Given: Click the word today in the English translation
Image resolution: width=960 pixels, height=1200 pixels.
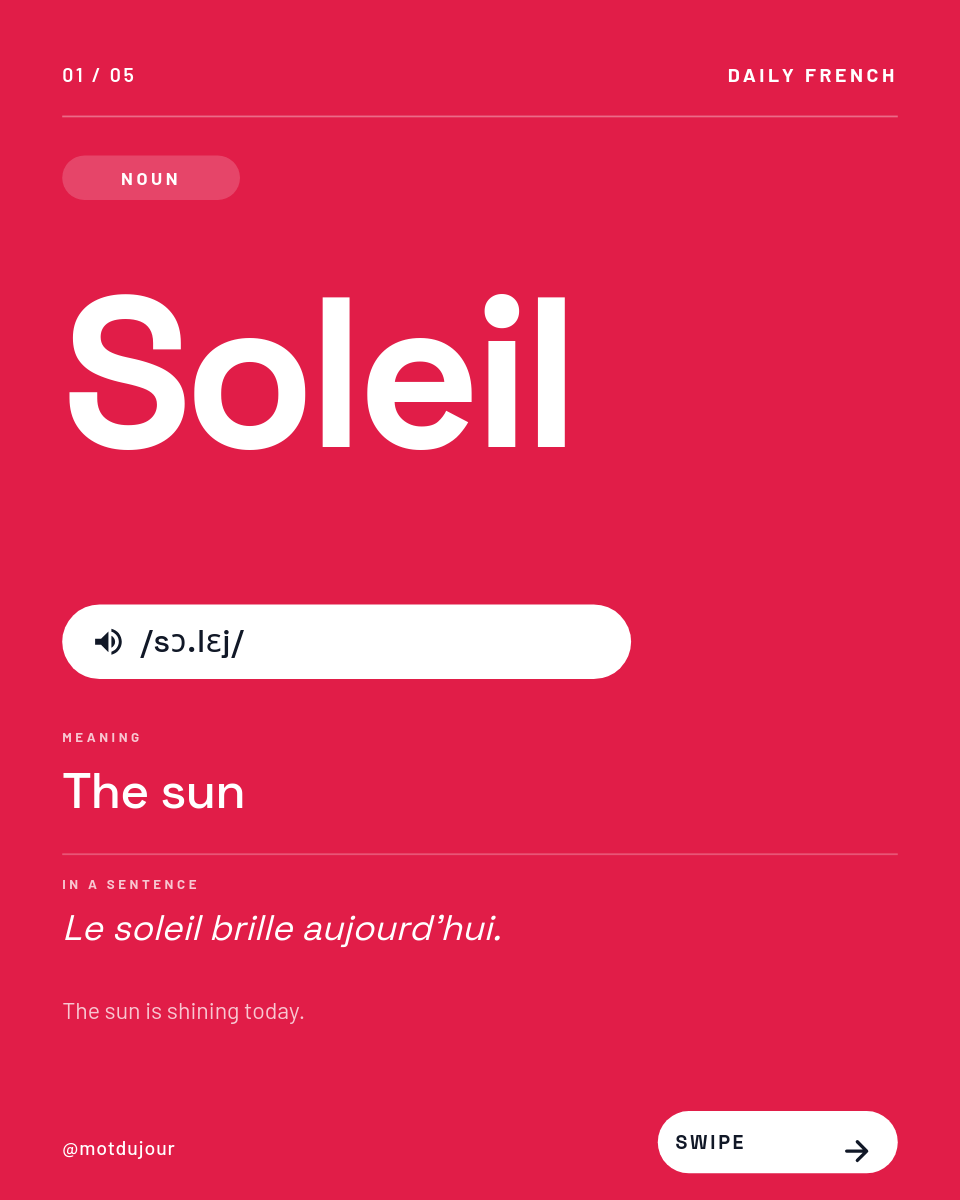Looking at the screenshot, I should click(x=274, y=1012).
